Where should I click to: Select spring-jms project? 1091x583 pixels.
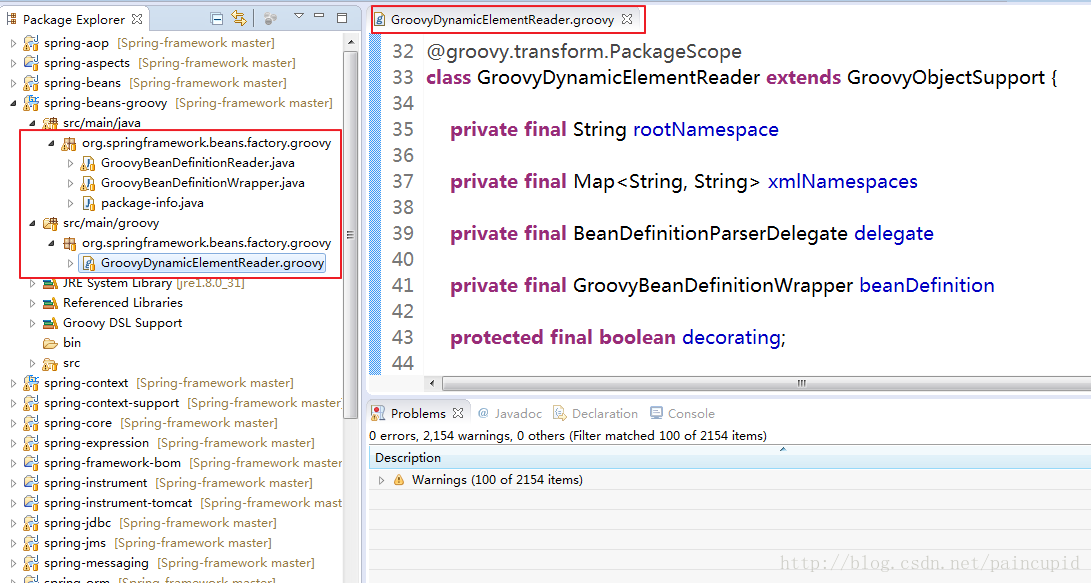[x=74, y=543]
